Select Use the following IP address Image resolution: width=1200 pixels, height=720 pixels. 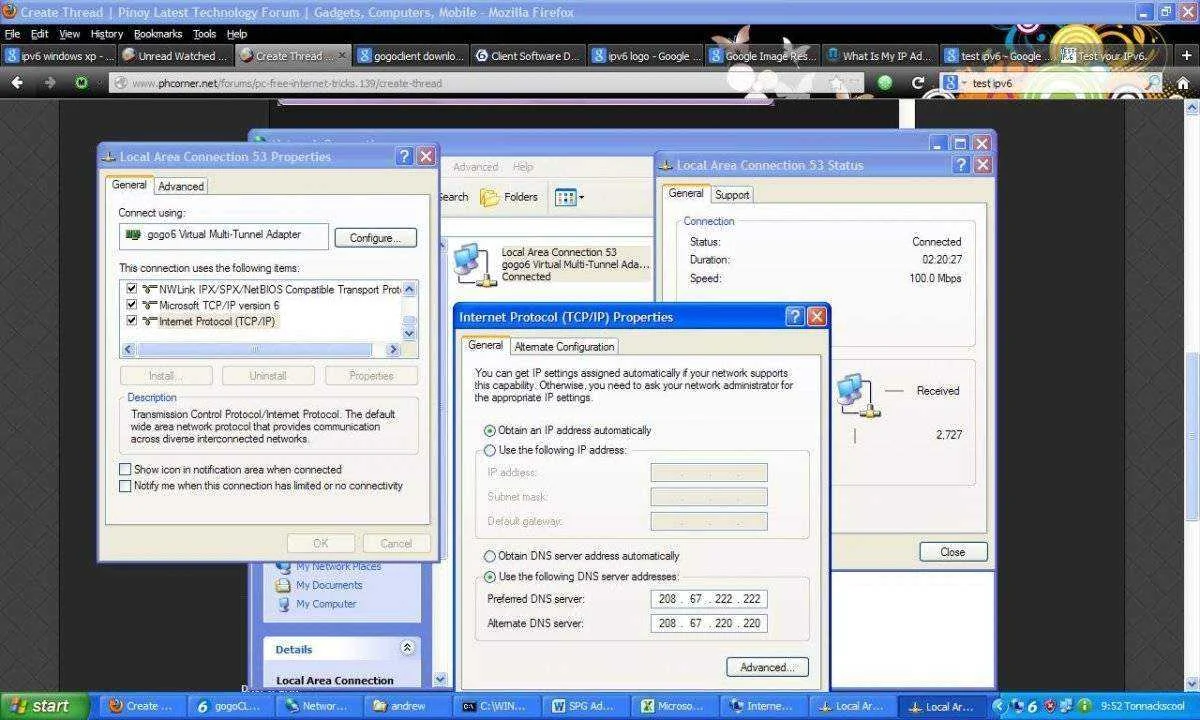tap(490, 450)
